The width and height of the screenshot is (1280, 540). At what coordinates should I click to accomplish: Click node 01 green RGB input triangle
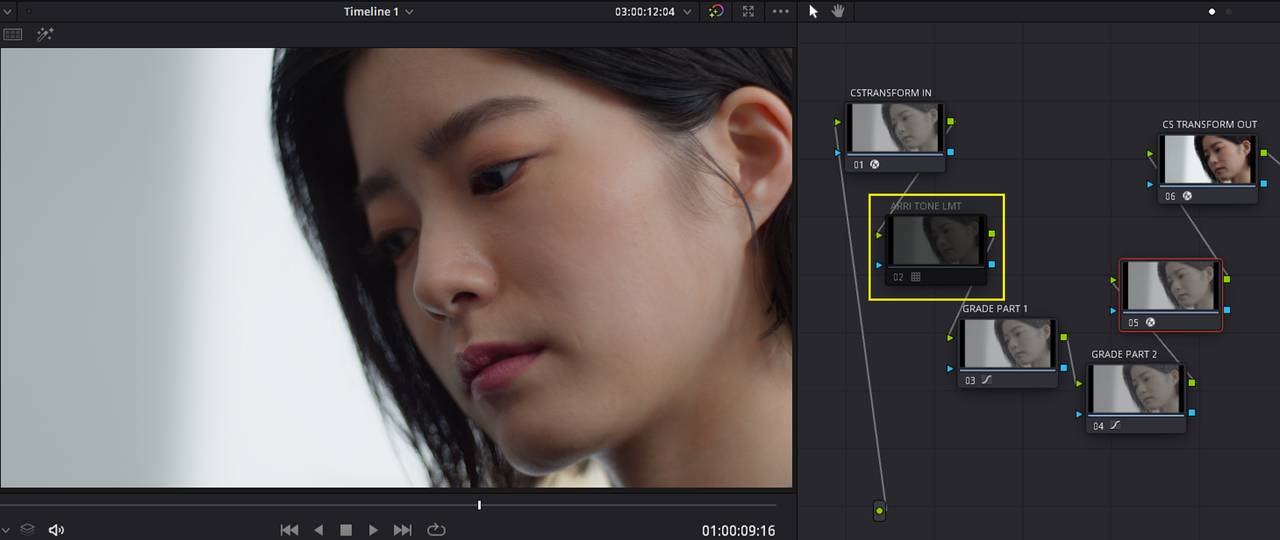click(838, 122)
